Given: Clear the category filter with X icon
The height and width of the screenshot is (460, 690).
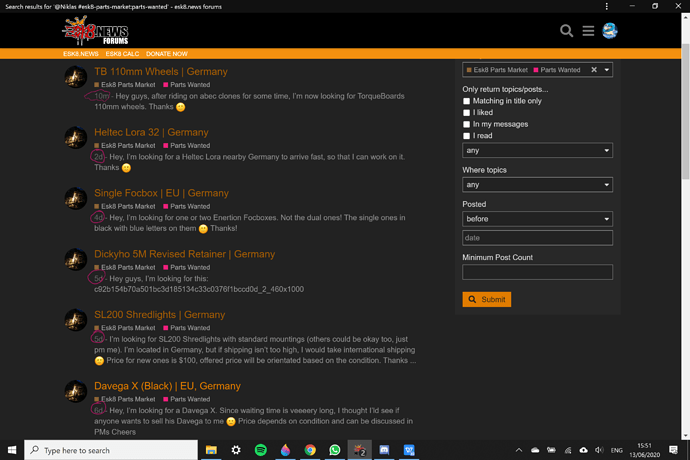Looking at the screenshot, I should [594, 70].
